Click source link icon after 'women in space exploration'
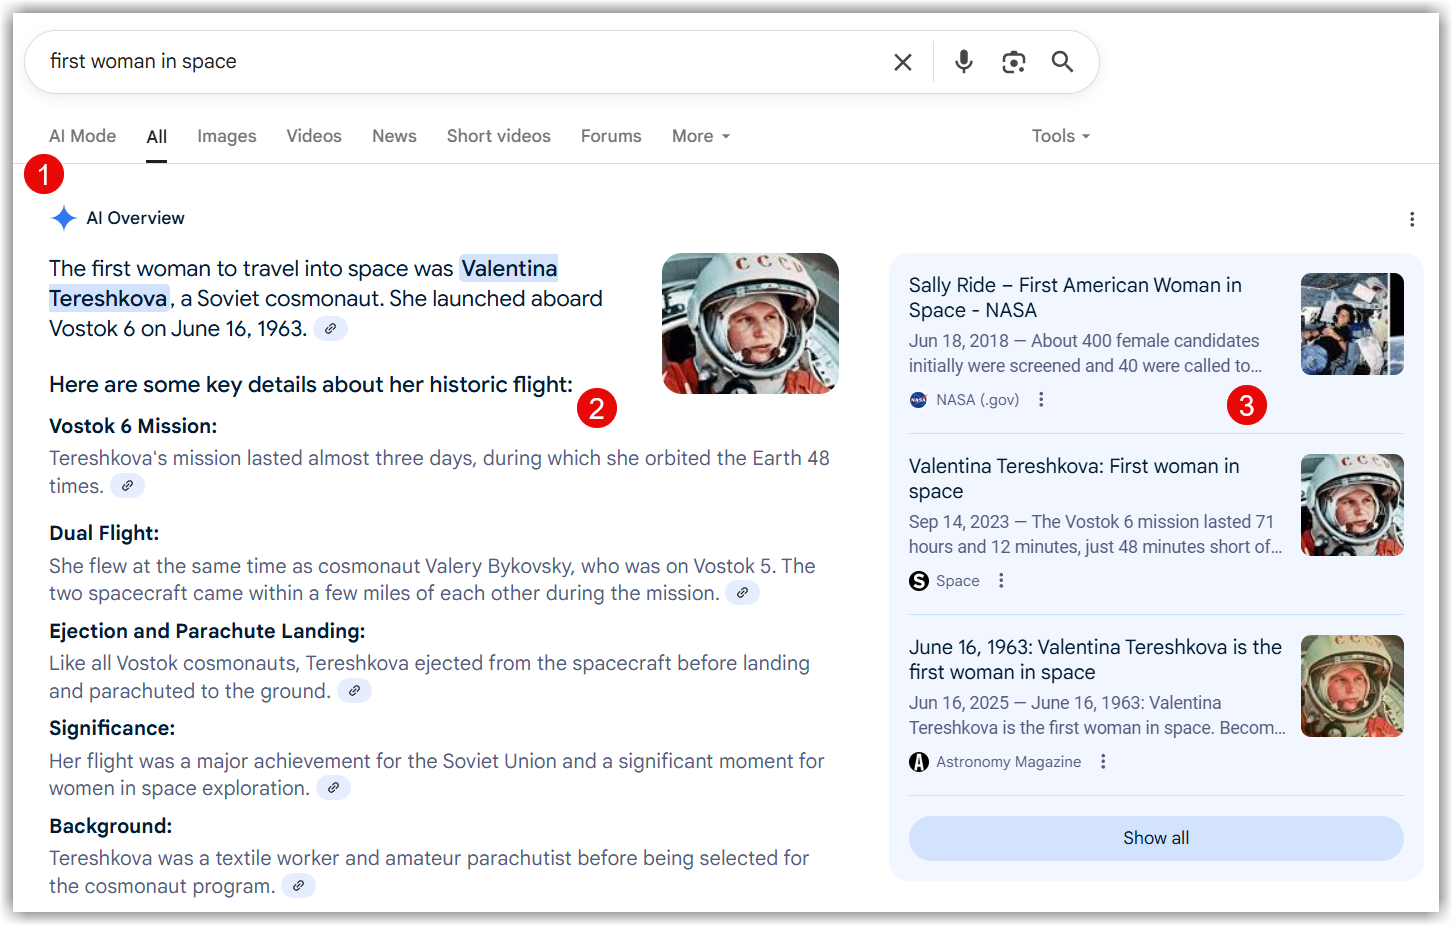 (x=333, y=788)
